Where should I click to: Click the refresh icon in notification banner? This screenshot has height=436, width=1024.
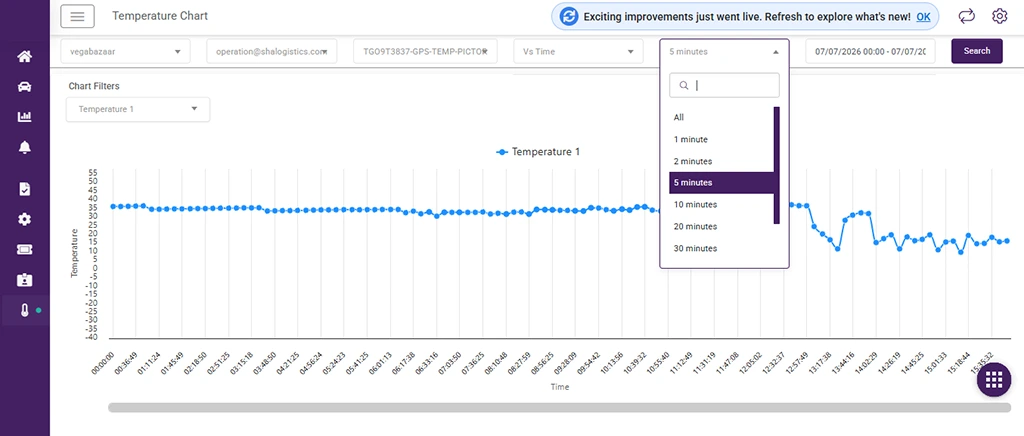tap(569, 17)
